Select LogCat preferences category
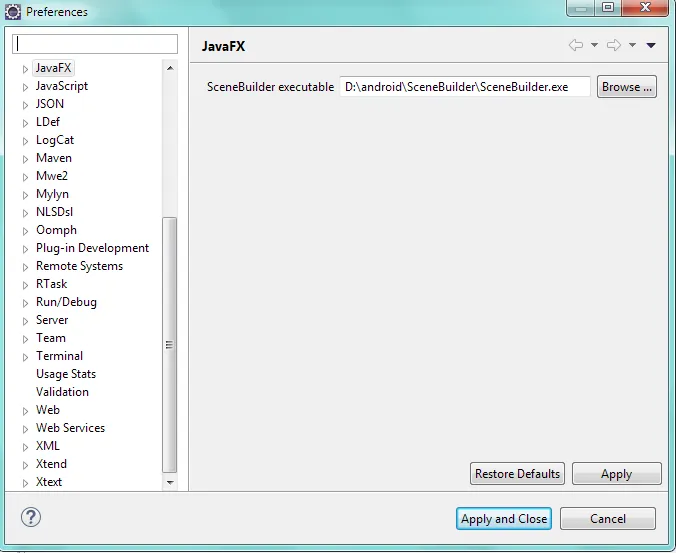The width and height of the screenshot is (676, 553). [55, 140]
